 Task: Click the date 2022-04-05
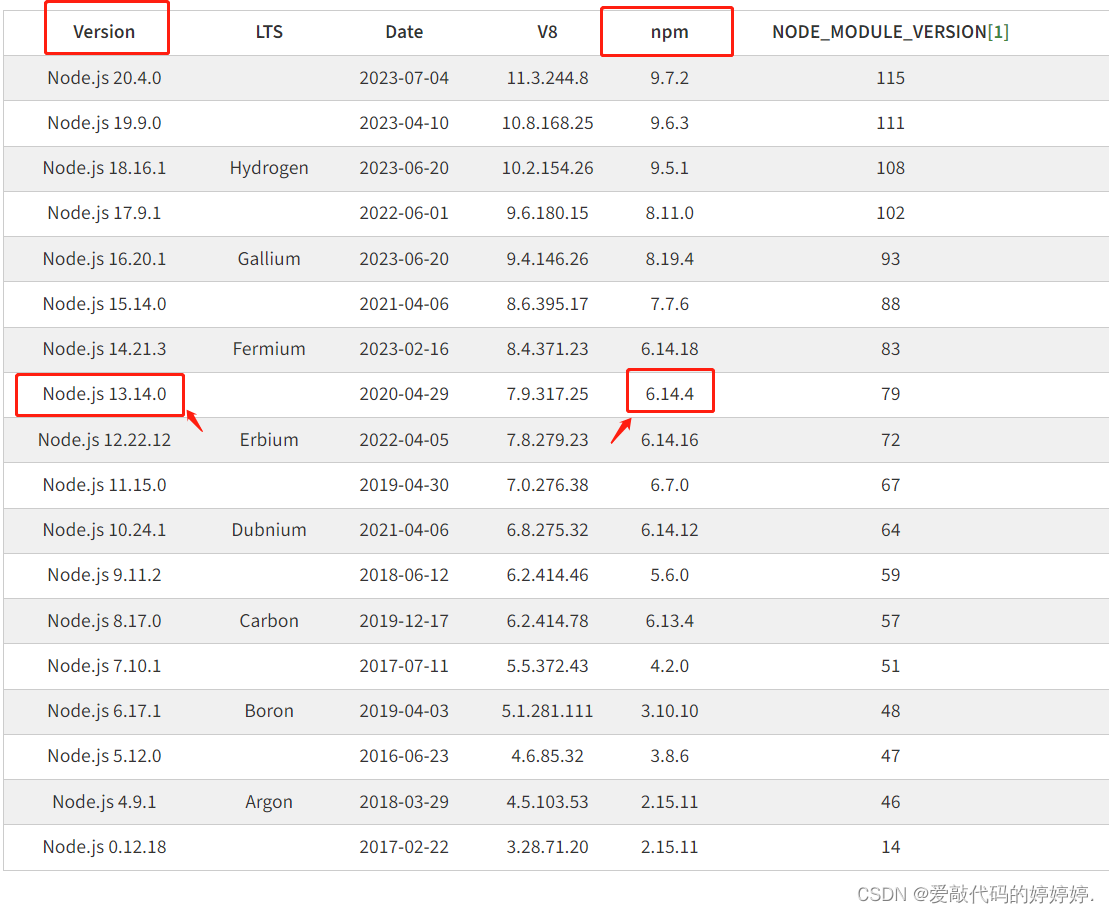coord(404,440)
